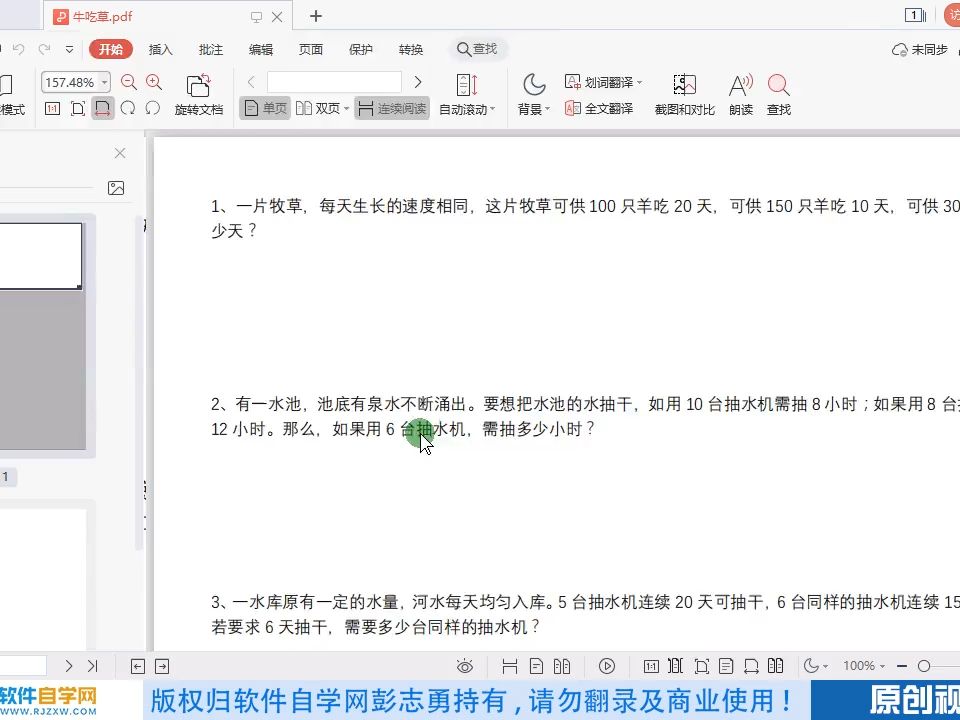Screen dimensions: 960x720
Task: Activate the read-aloud (朗读) feature
Action: pos(740,95)
